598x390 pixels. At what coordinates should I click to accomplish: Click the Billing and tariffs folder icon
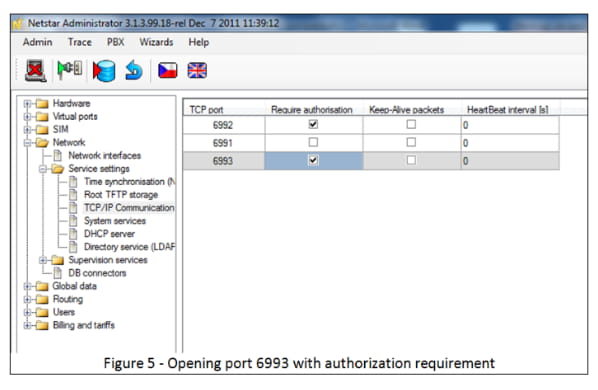pyautogui.click(x=42, y=326)
